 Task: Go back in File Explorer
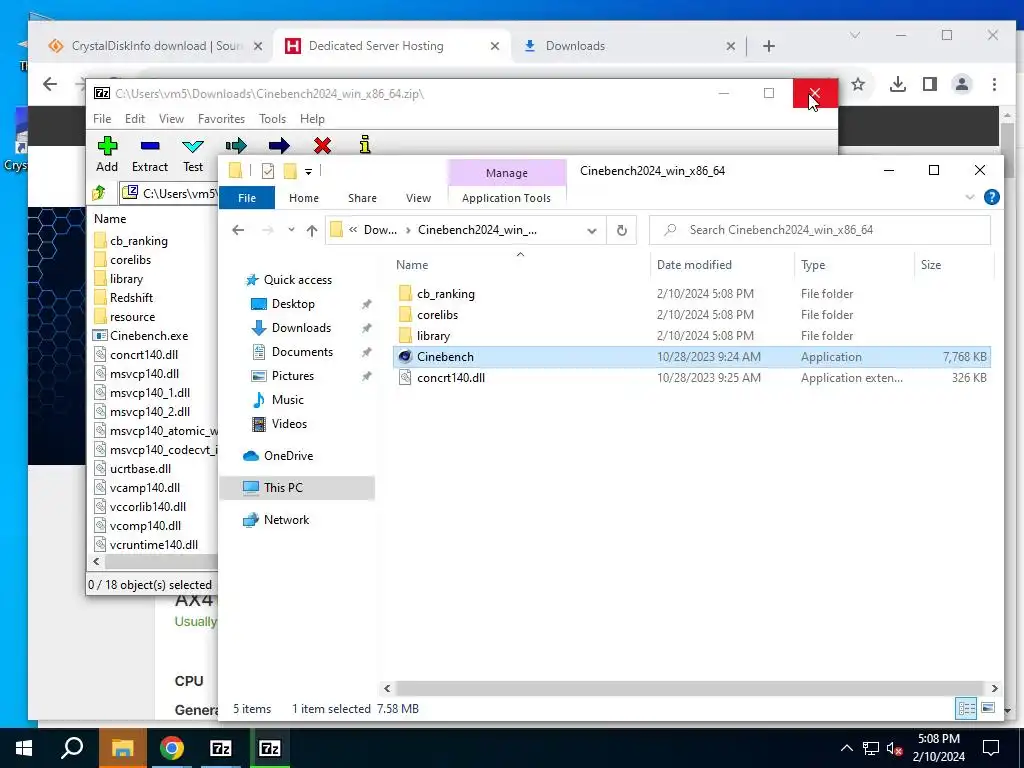(x=238, y=230)
